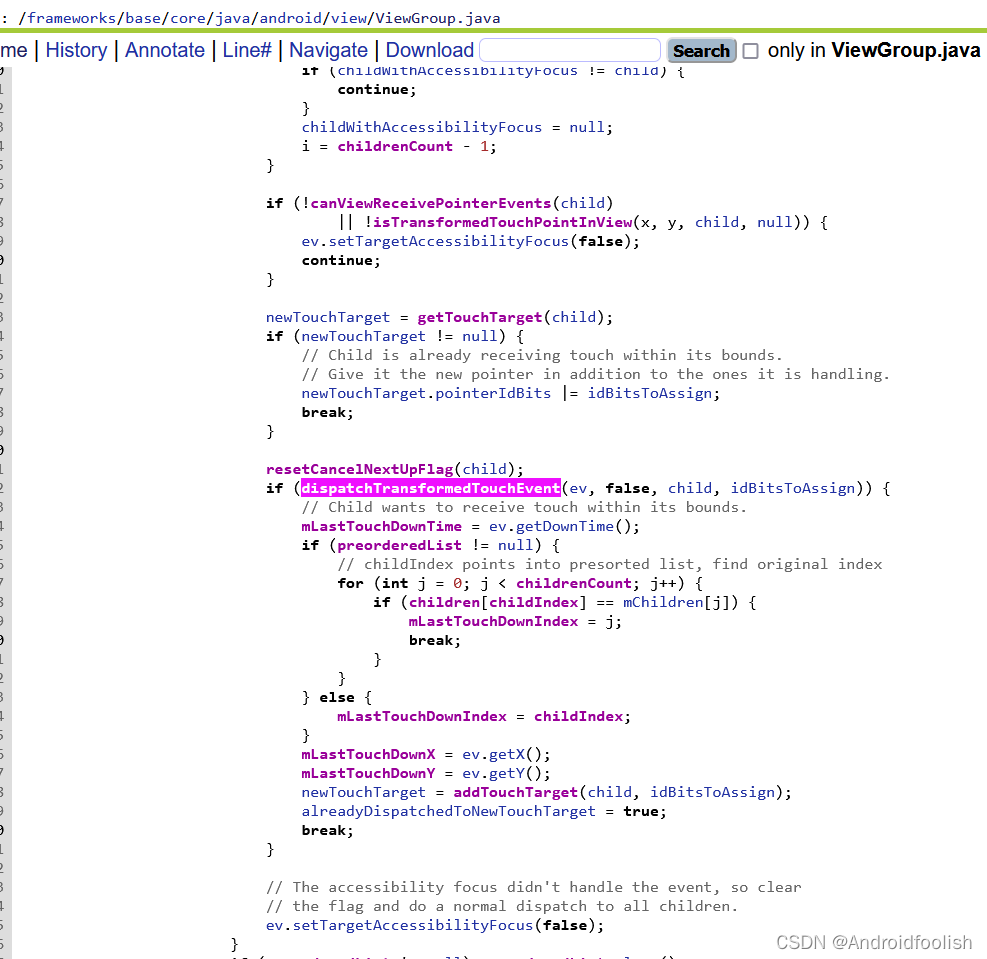Click the addTouchTarget symbol link
Image resolution: width=987 pixels, height=959 pixels.
(514, 791)
